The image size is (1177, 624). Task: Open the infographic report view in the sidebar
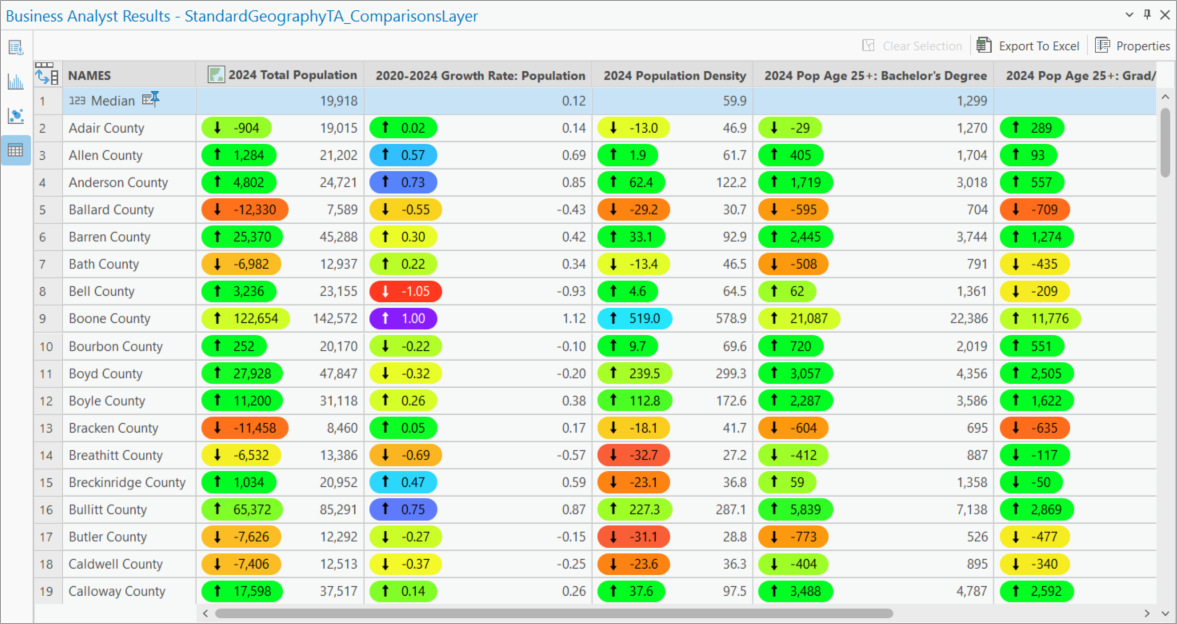pyautogui.click(x=14, y=46)
